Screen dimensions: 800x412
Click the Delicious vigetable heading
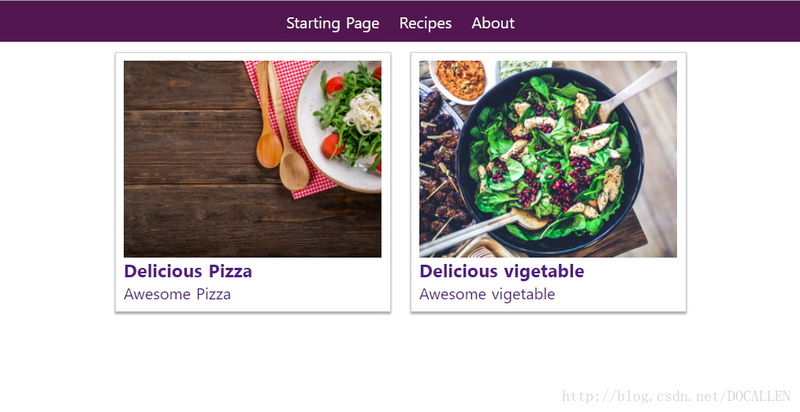pyautogui.click(x=502, y=271)
